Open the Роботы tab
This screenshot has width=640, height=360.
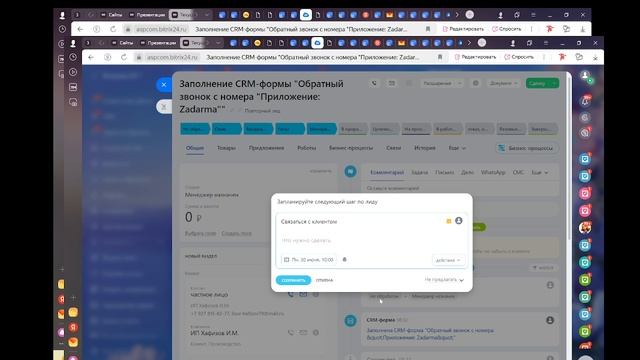pos(307,148)
